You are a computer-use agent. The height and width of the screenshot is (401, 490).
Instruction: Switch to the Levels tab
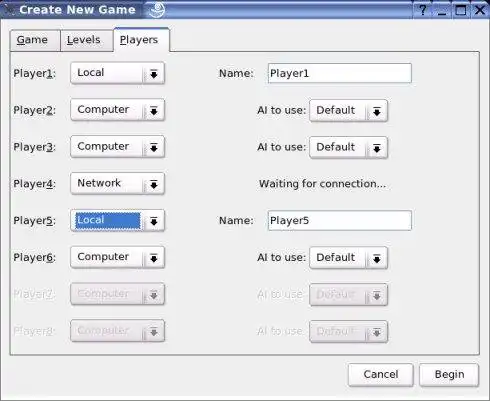click(x=87, y=40)
